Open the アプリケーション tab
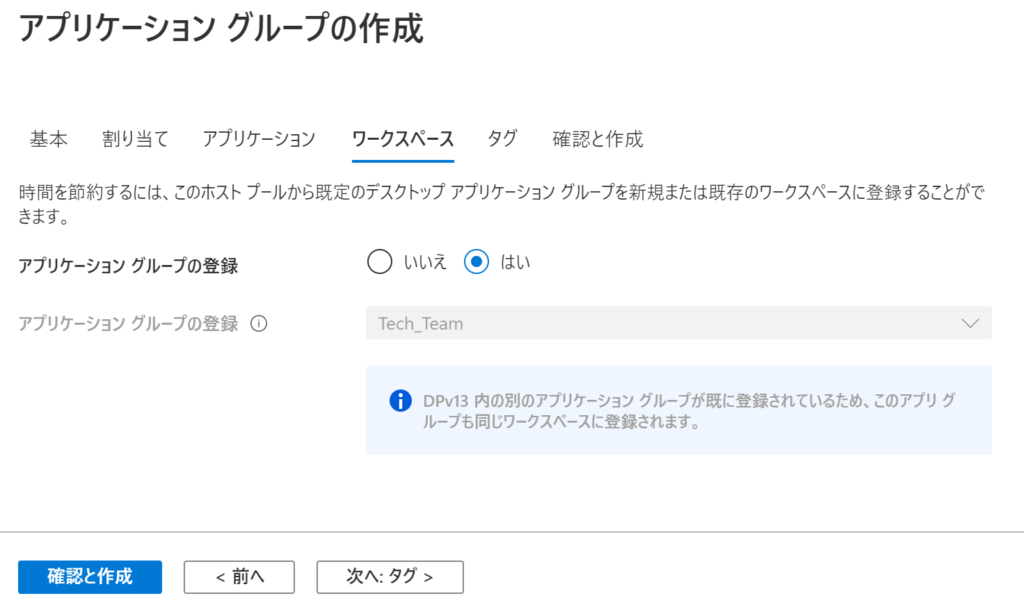1024x612 pixels. 259,138
